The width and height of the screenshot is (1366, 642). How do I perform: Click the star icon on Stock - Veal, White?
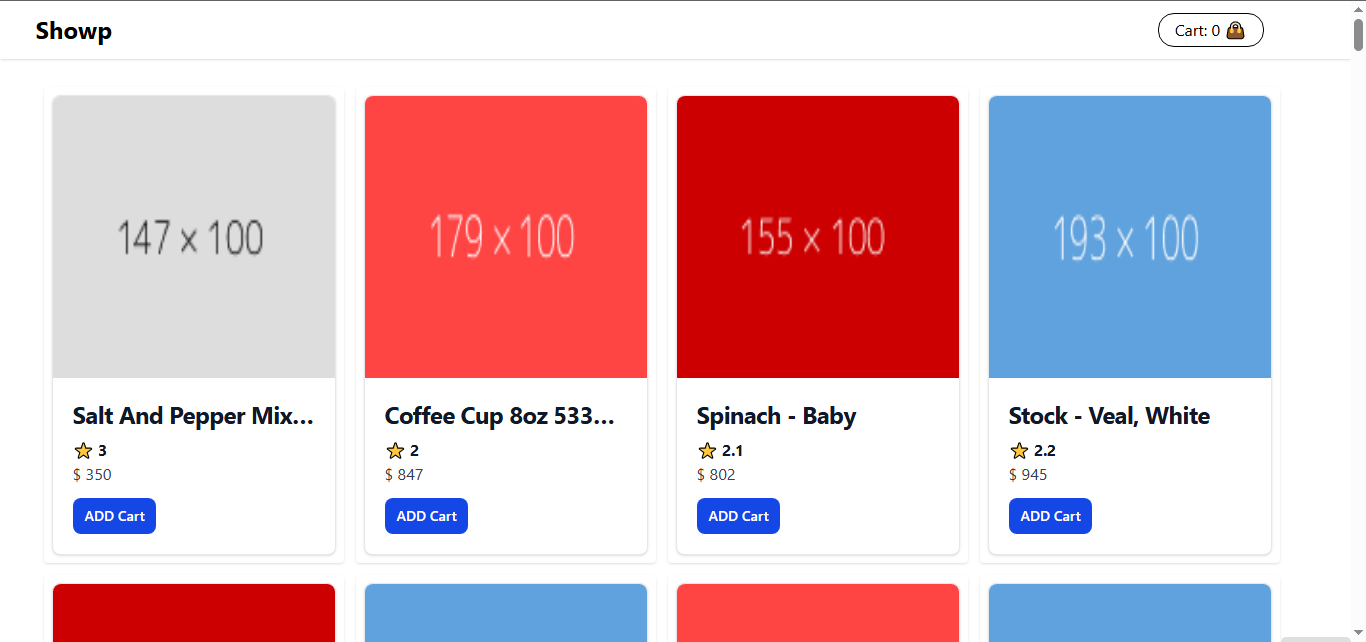(1019, 451)
